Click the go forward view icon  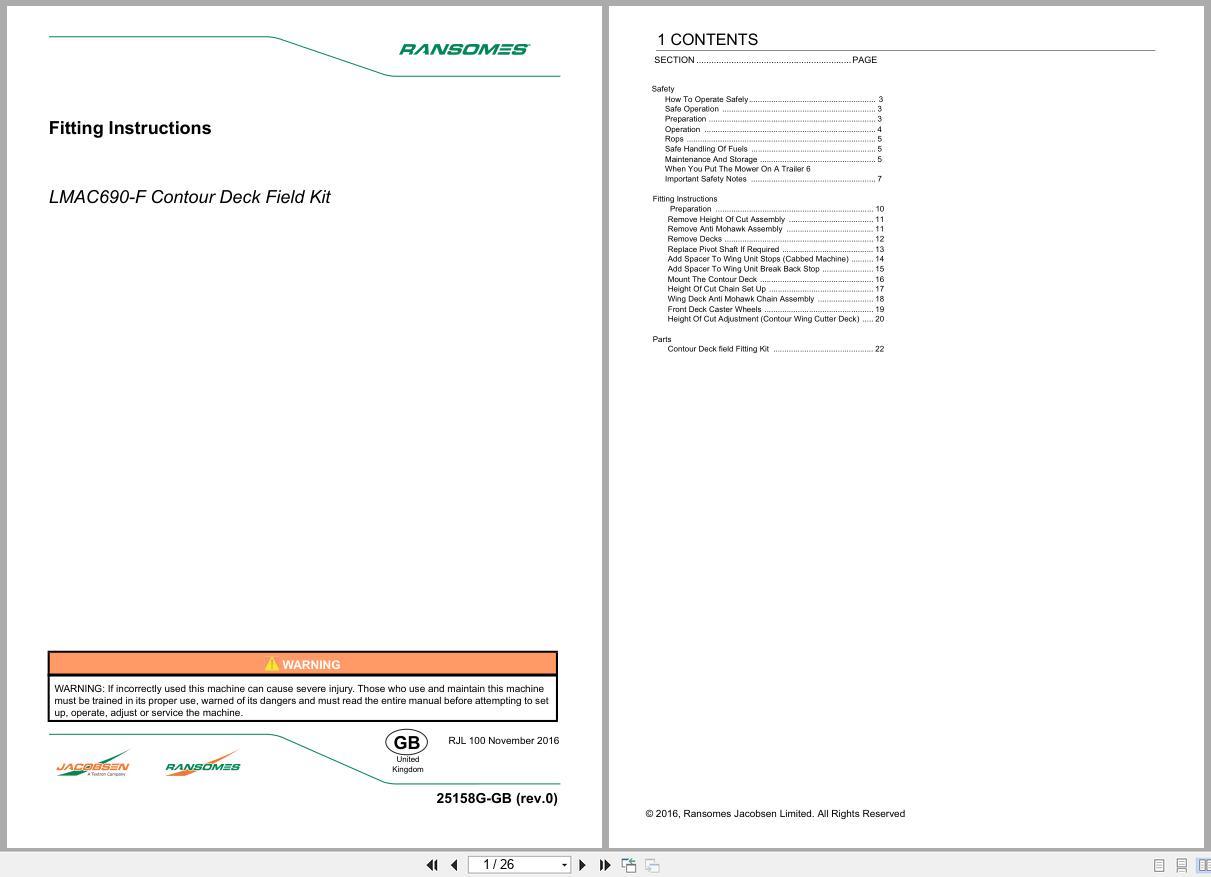(x=652, y=865)
